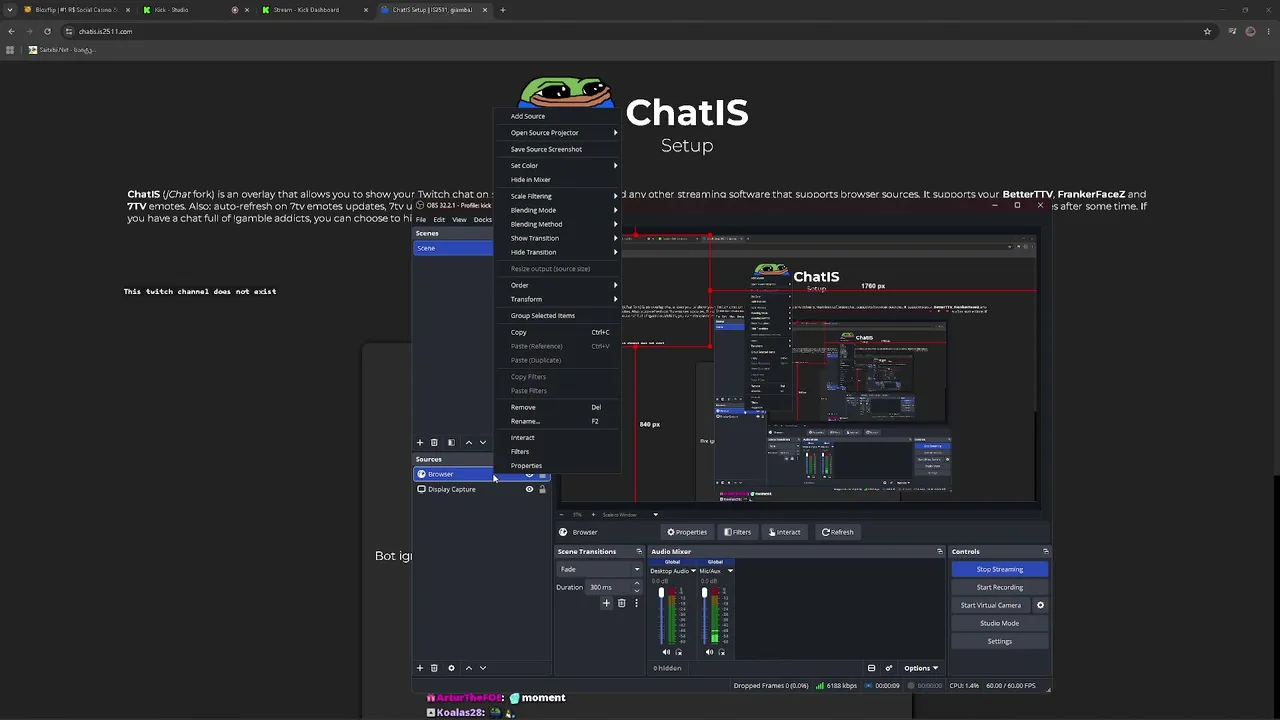
Task: Expand the Order submenu
Action: 558,285
